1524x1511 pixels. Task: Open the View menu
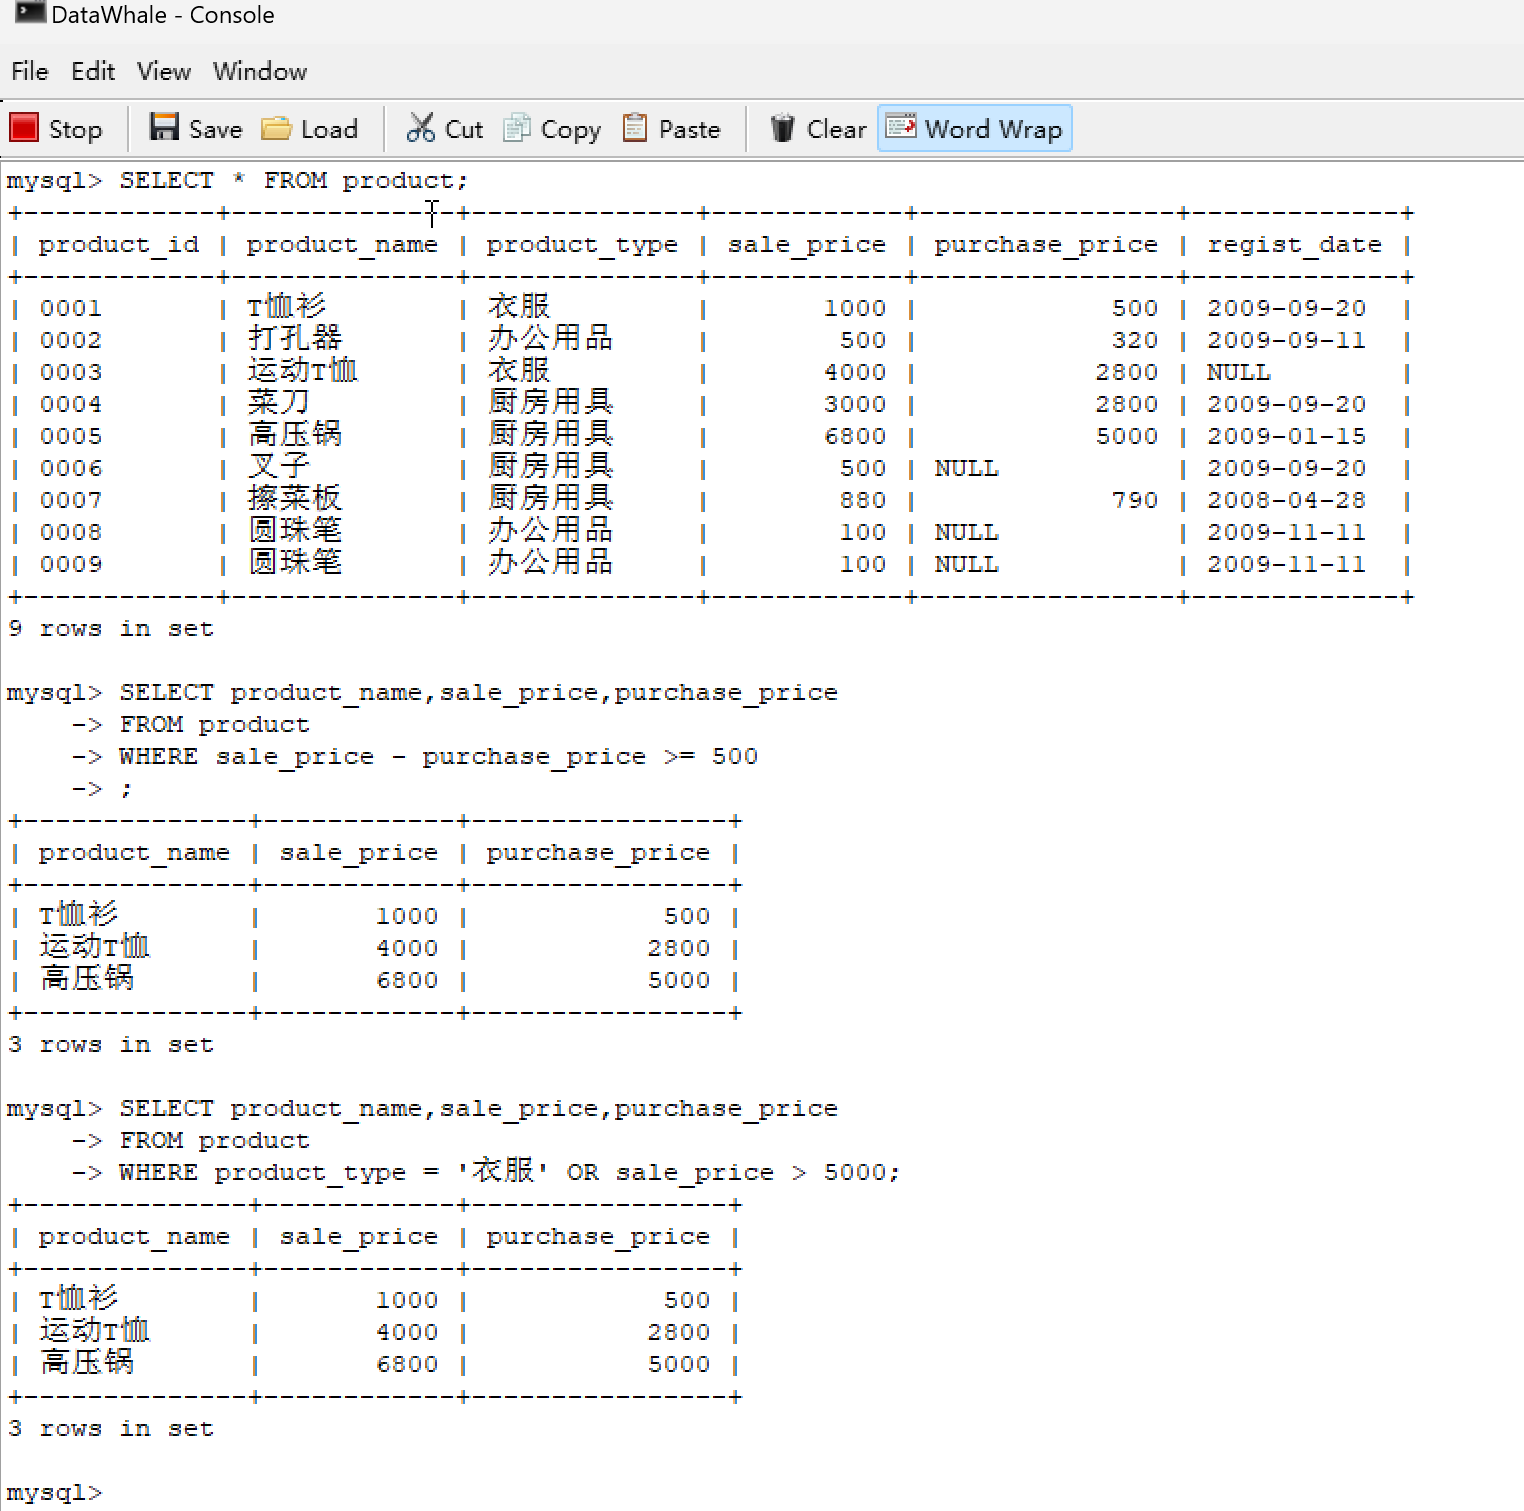[x=164, y=72]
